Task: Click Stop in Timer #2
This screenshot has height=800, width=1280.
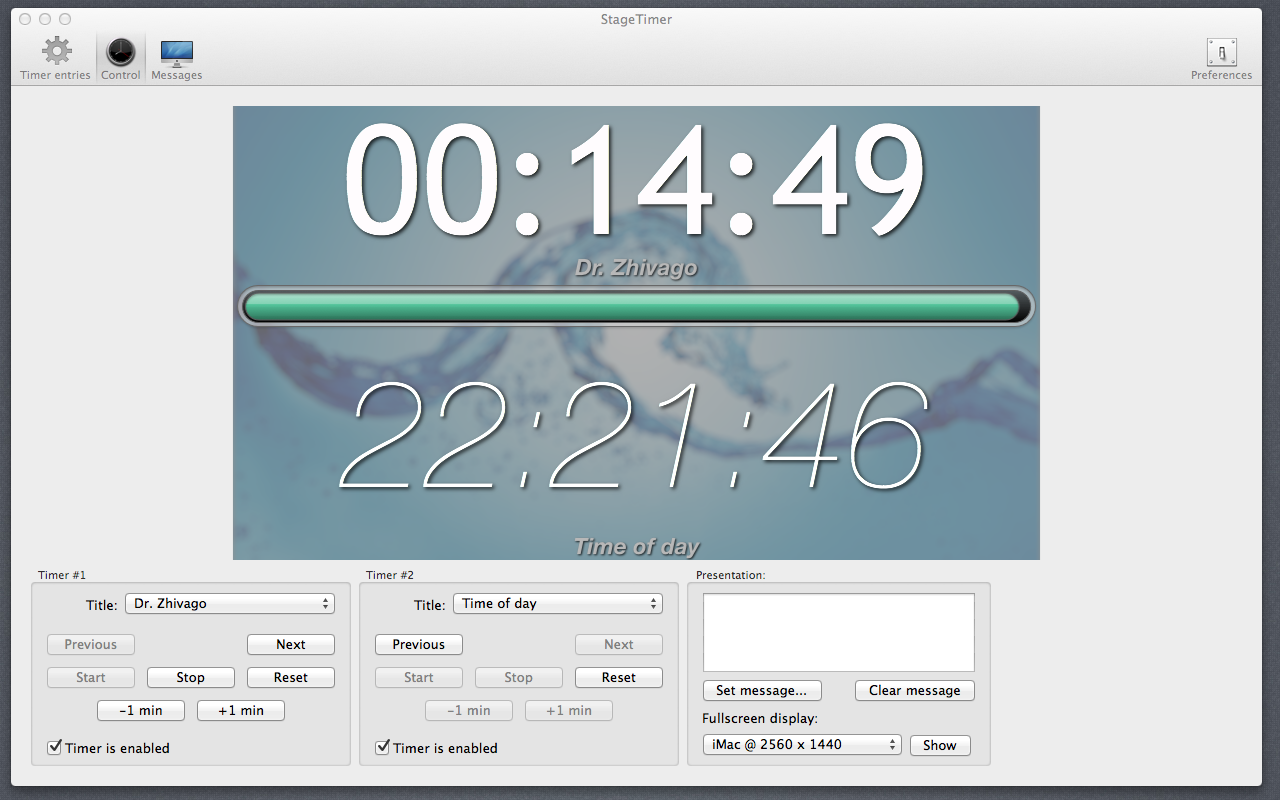Action: pyautogui.click(x=519, y=678)
